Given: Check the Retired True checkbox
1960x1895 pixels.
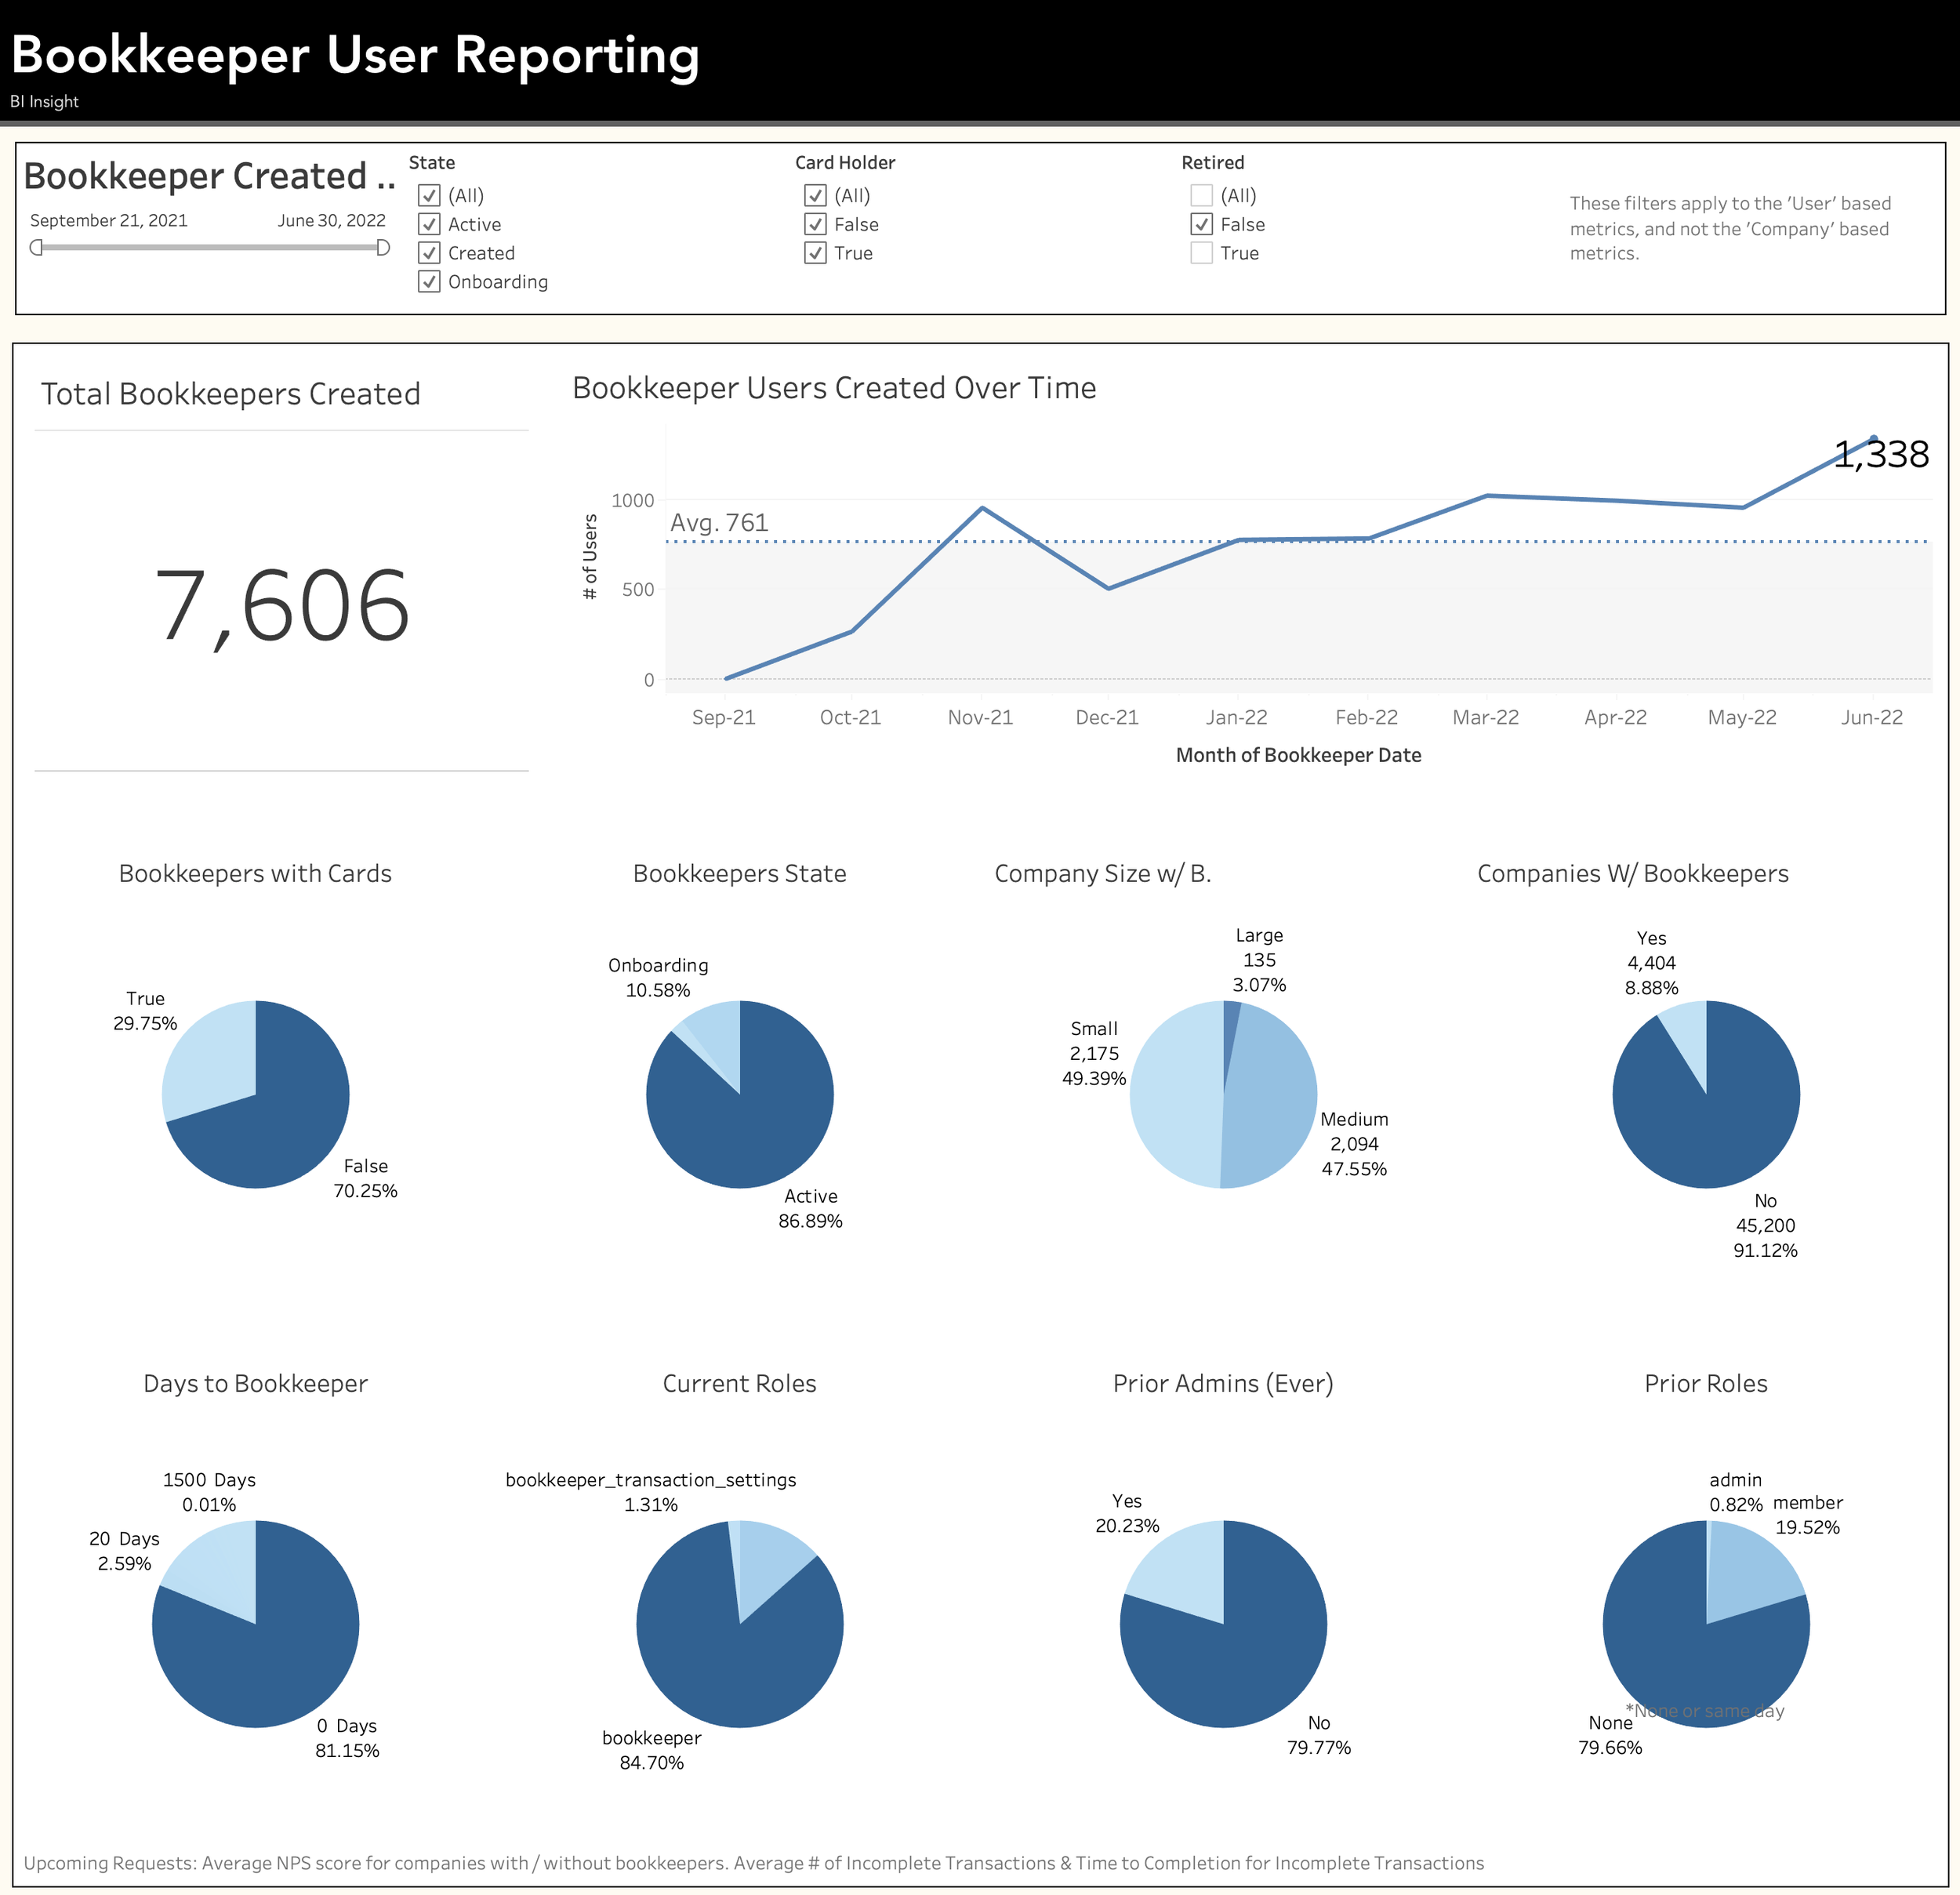Looking at the screenshot, I should 1202,253.
